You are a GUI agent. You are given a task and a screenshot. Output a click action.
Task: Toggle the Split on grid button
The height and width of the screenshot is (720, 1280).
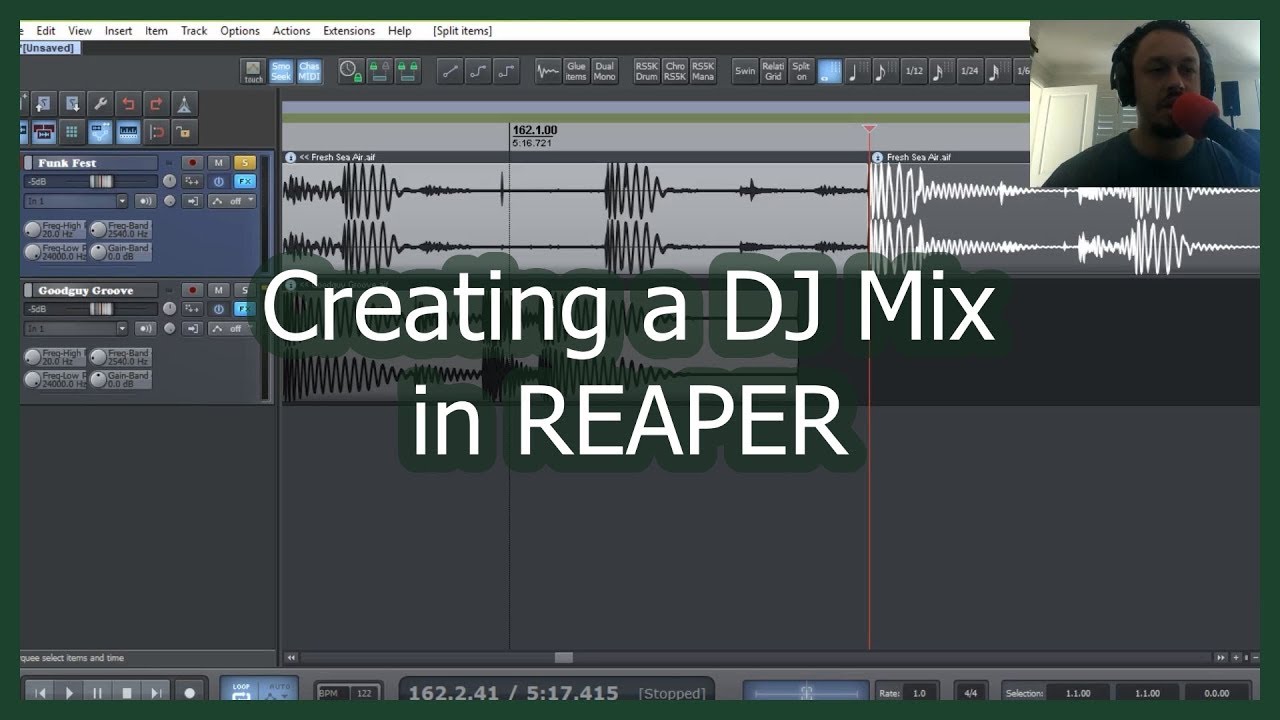[x=801, y=71]
